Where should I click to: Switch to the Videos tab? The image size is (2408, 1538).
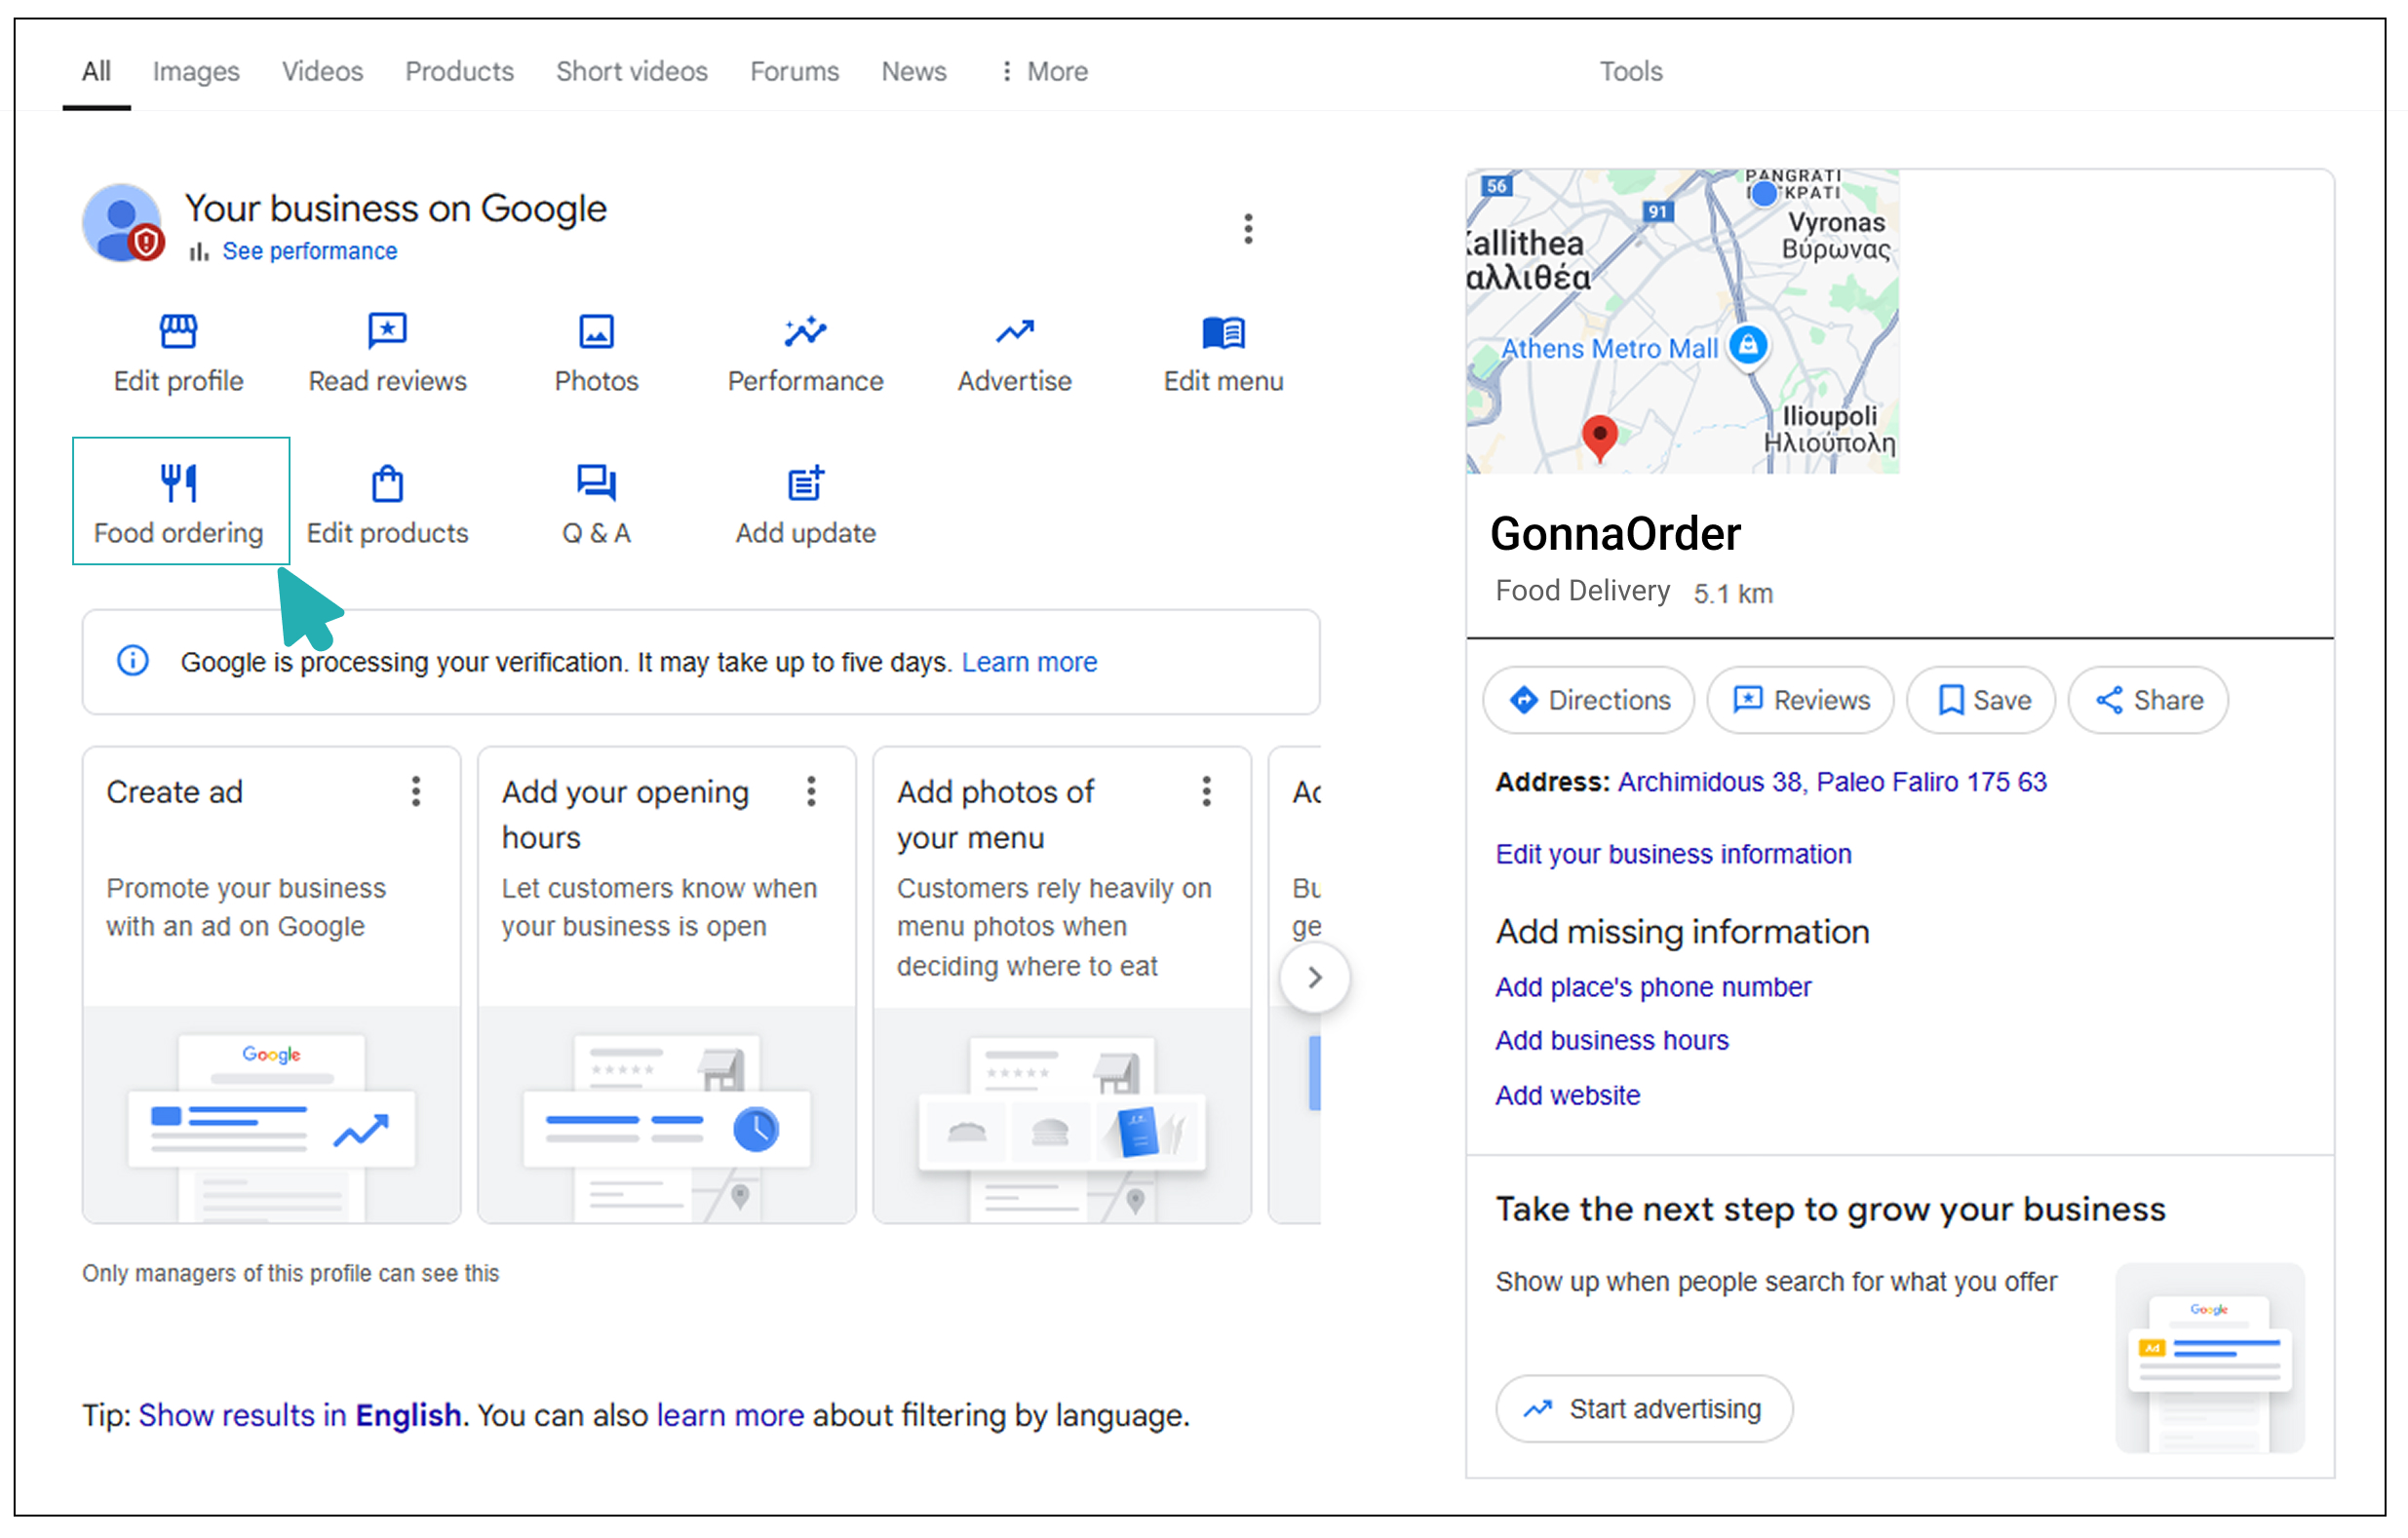pos(322,71)
